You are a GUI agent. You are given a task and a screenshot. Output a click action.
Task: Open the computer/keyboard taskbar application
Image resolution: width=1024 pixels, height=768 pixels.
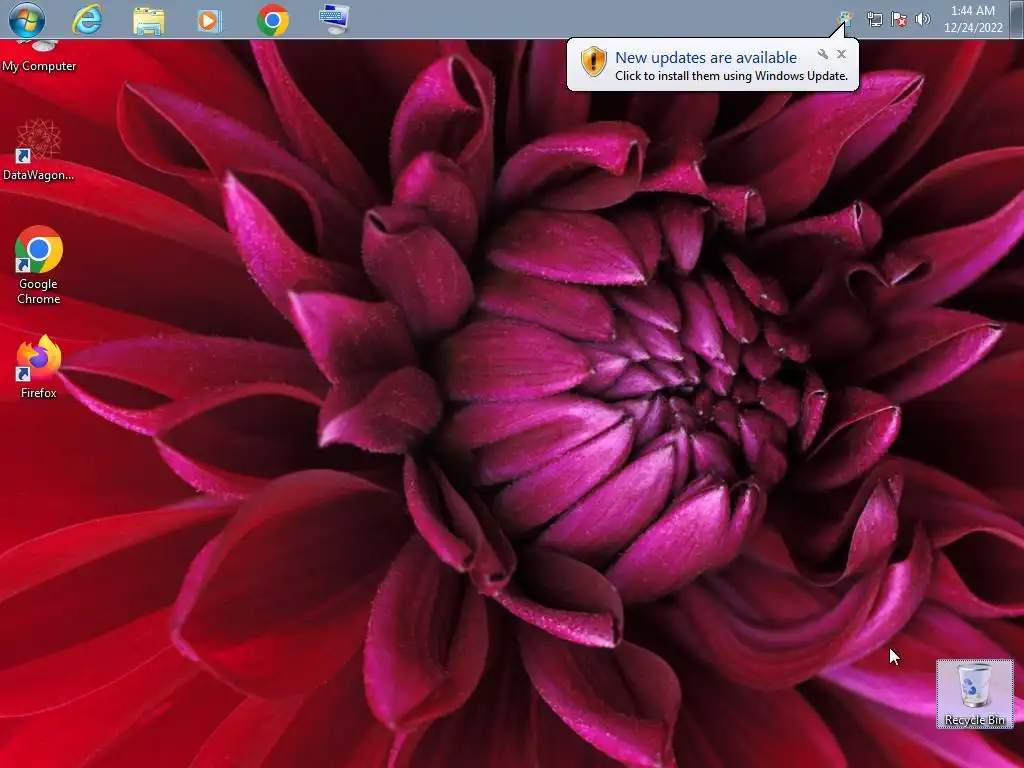(334, 20)
